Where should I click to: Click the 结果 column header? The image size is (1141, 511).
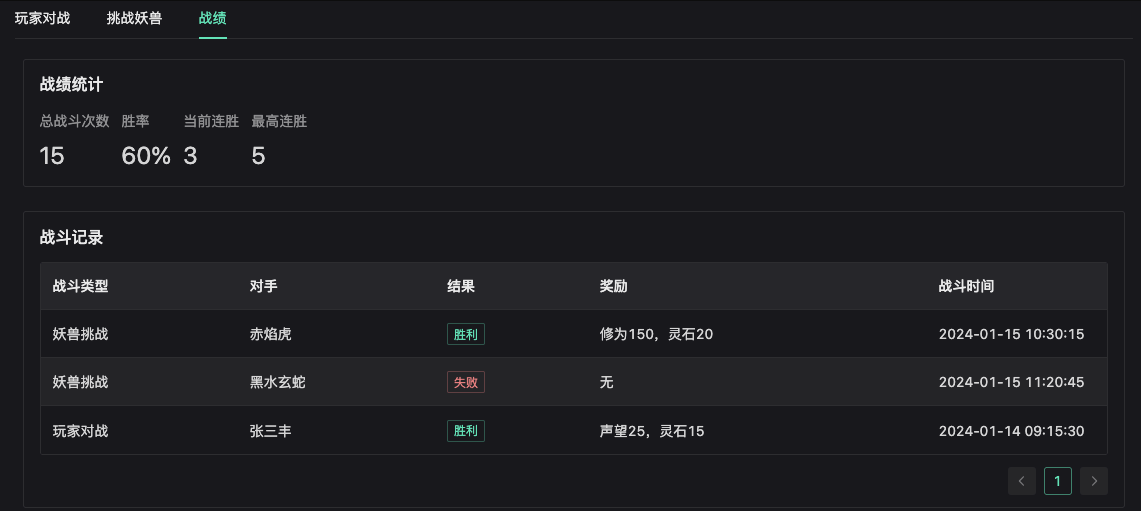460,286
